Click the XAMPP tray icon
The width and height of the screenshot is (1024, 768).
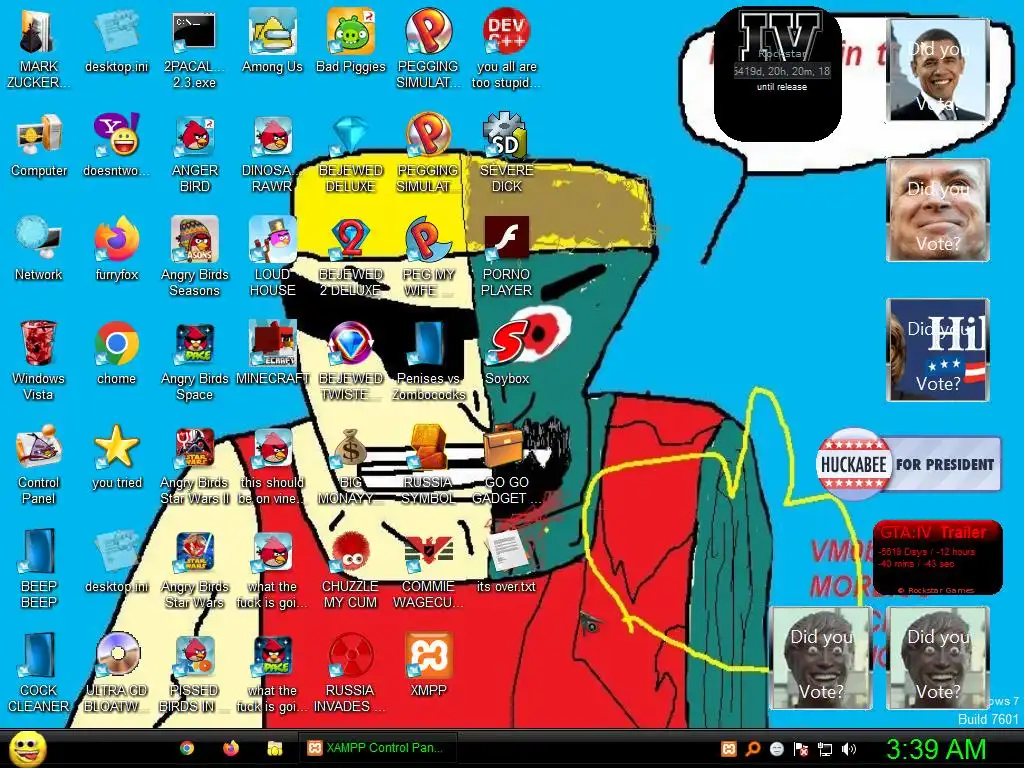tap(729, 748)
